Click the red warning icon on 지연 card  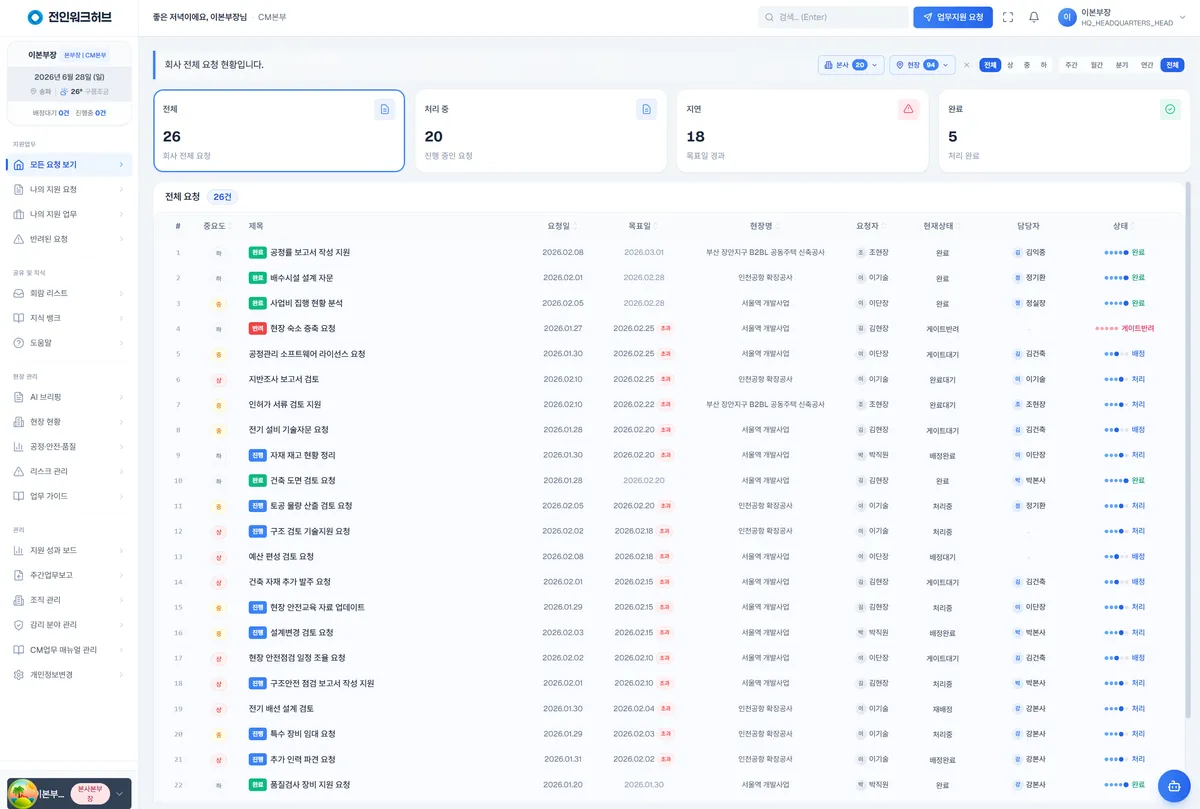click(x=908, y=109)
